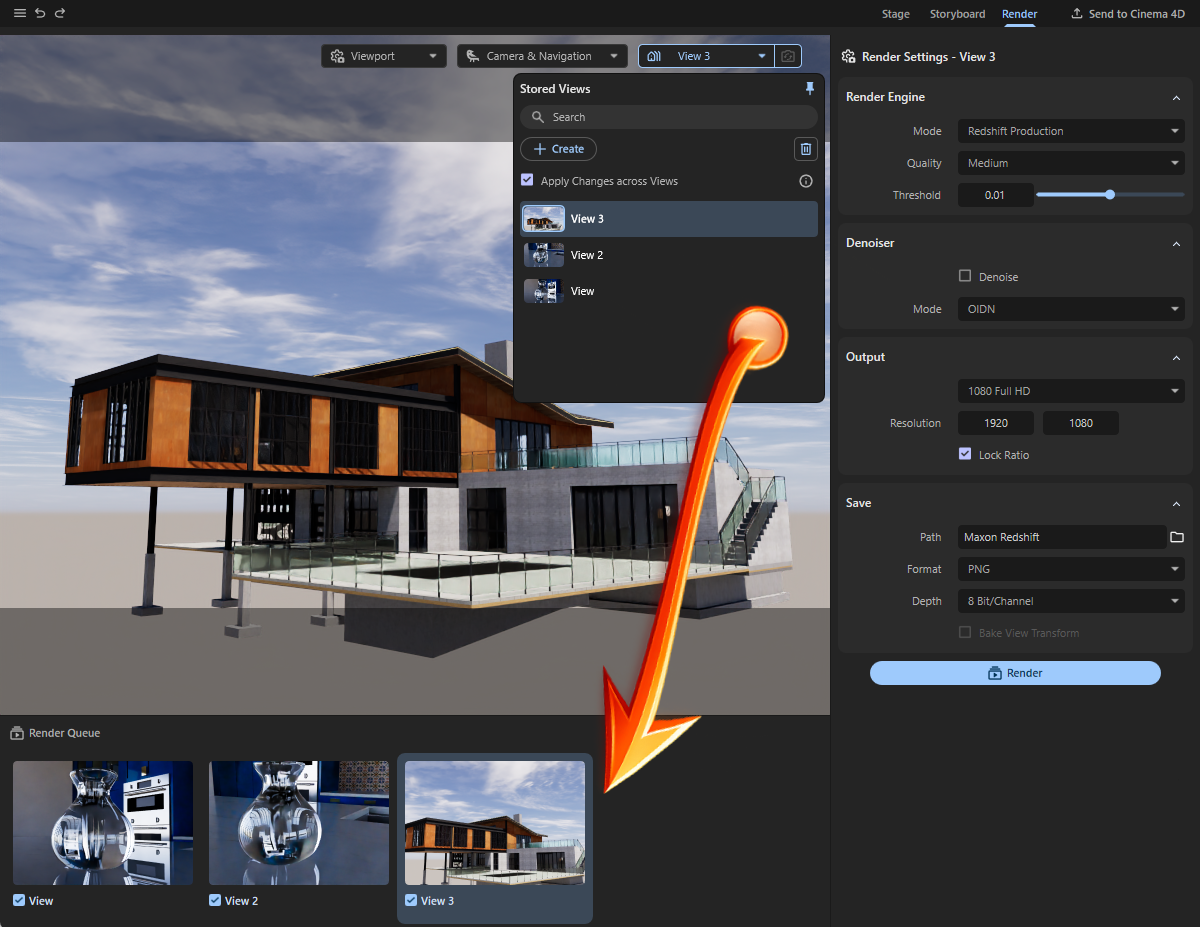Viewport: 1200px width, 927px height.
Task: Click the resolution width field 1920
Action: tap(996, 423)
